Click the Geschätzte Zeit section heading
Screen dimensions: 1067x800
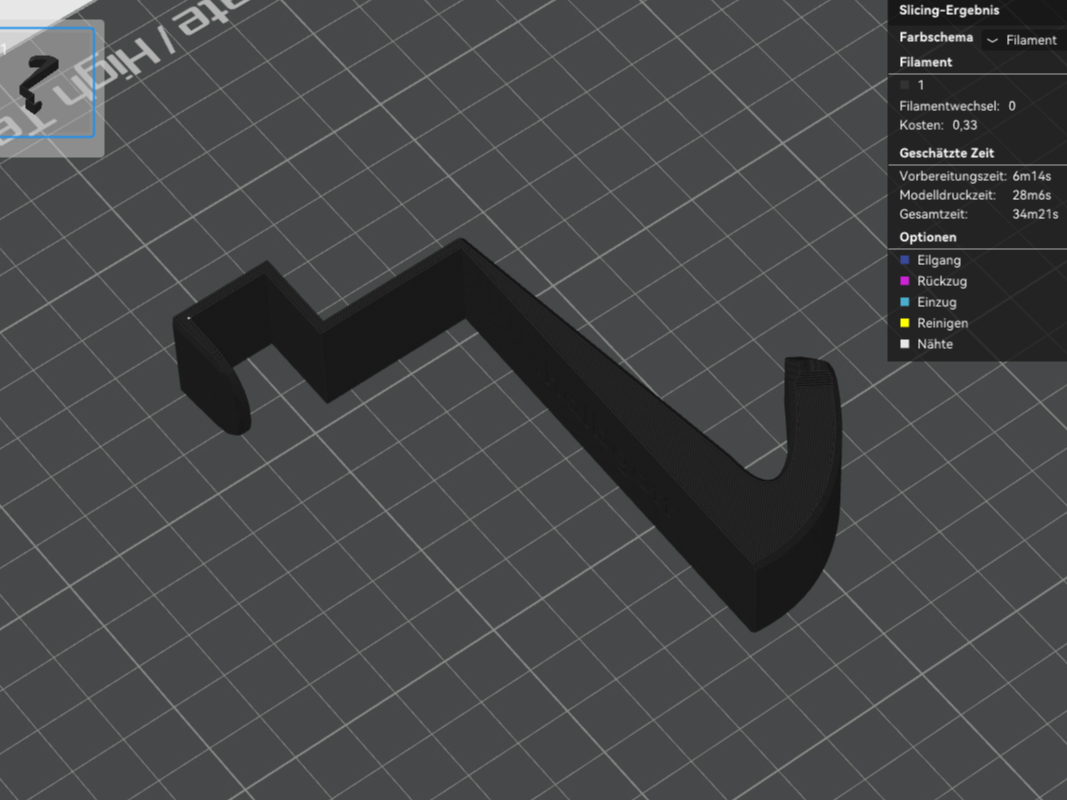tap(946, 153)
